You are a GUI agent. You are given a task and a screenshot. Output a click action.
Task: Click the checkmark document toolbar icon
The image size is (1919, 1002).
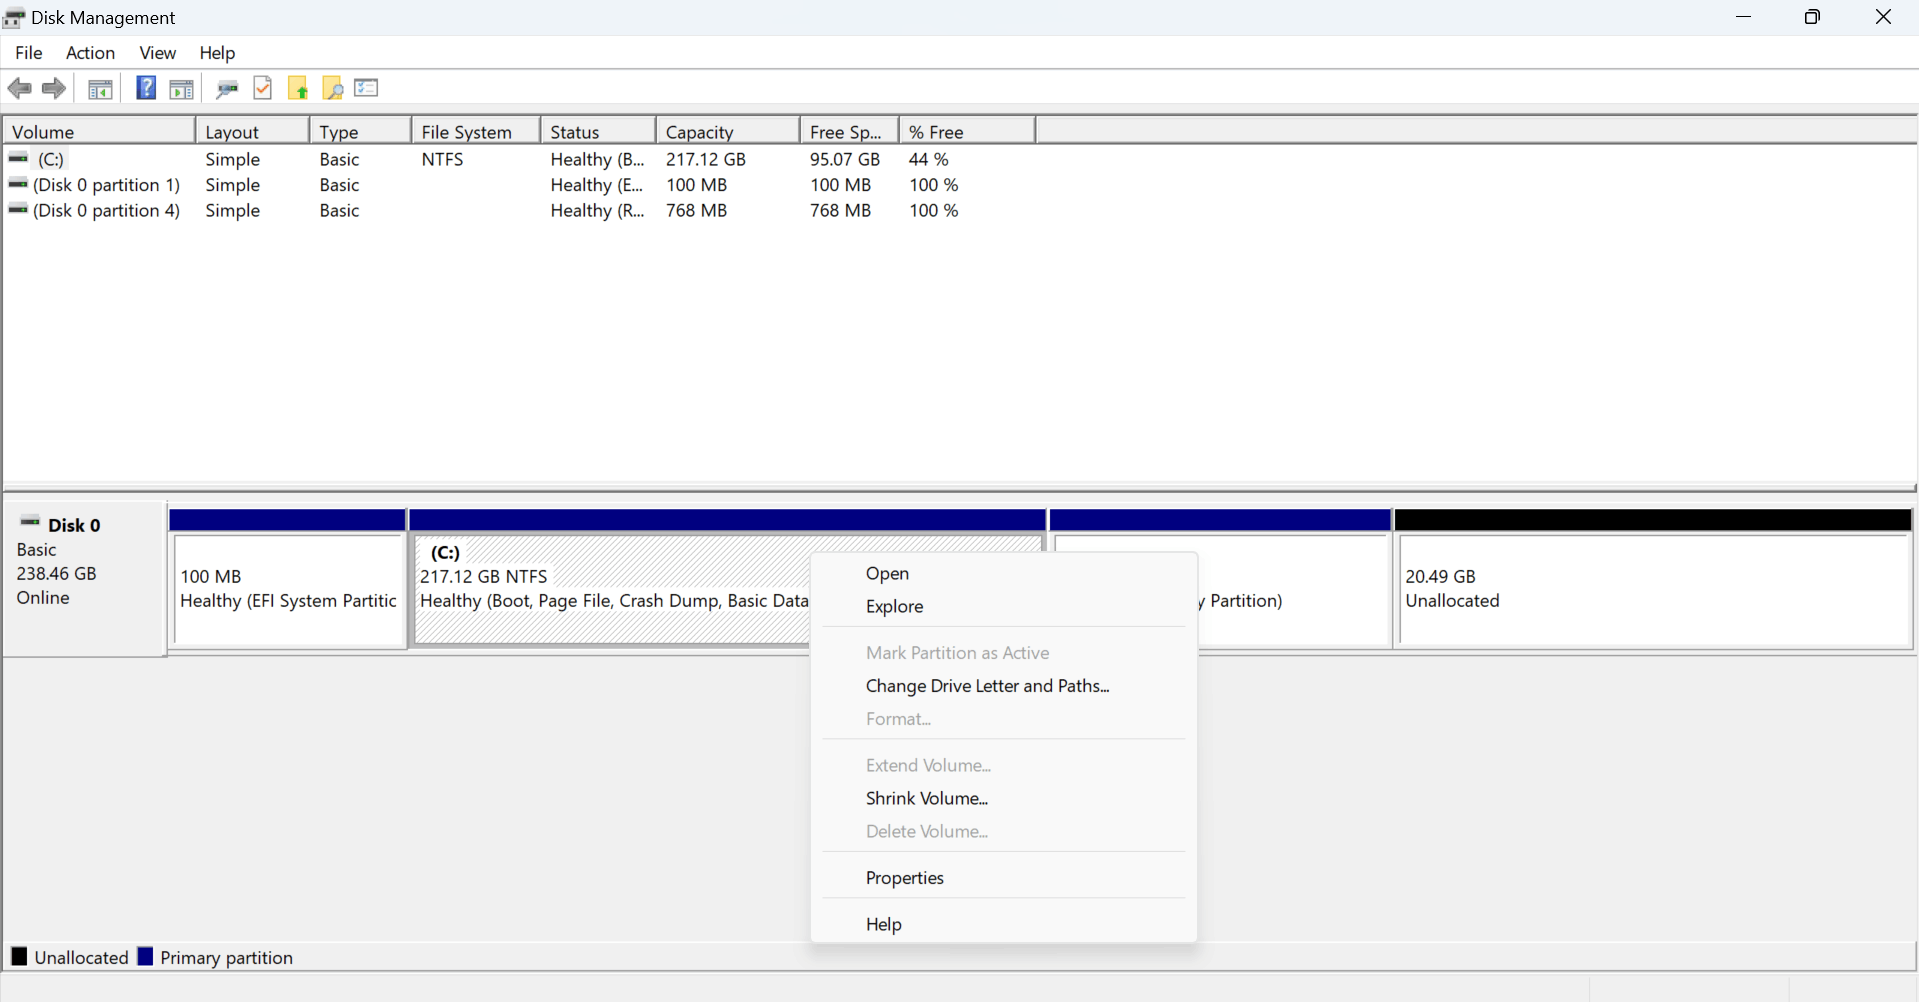click(x=263, y=88)
